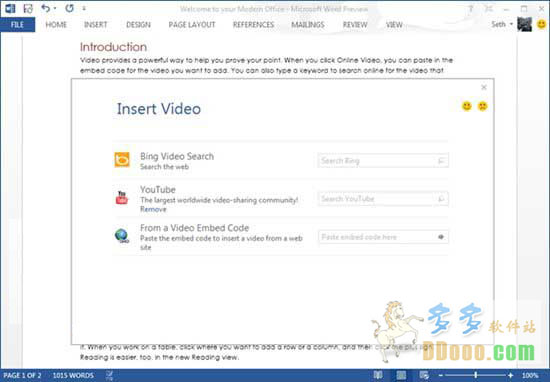Redo the last action
The width and height of the screenshot is (550, 382).
coord(69,8)
